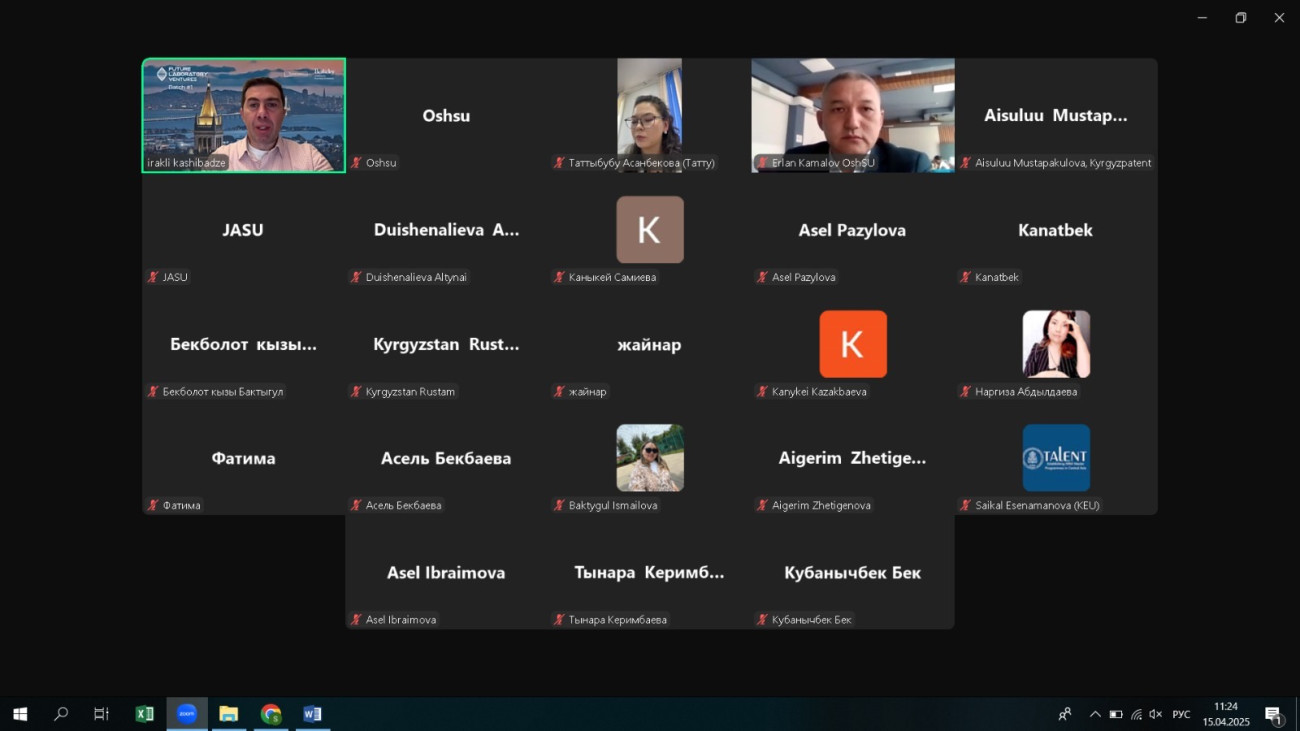The image size is (1300, 731).
Task: Click Saikal Esenamanova's TALENT logo tile
Action: pos(1056,458)
